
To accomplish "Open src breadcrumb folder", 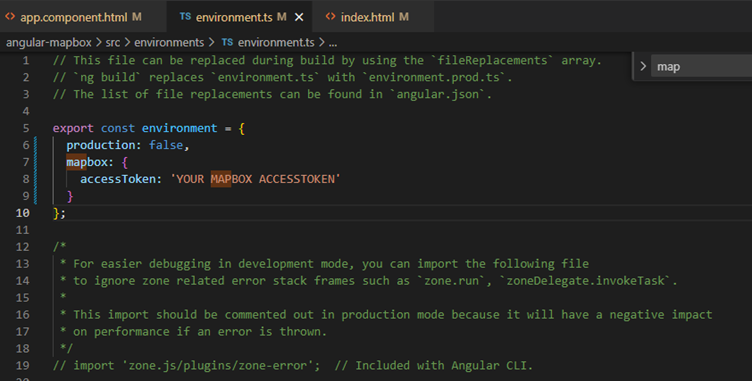I will point(113,43).
